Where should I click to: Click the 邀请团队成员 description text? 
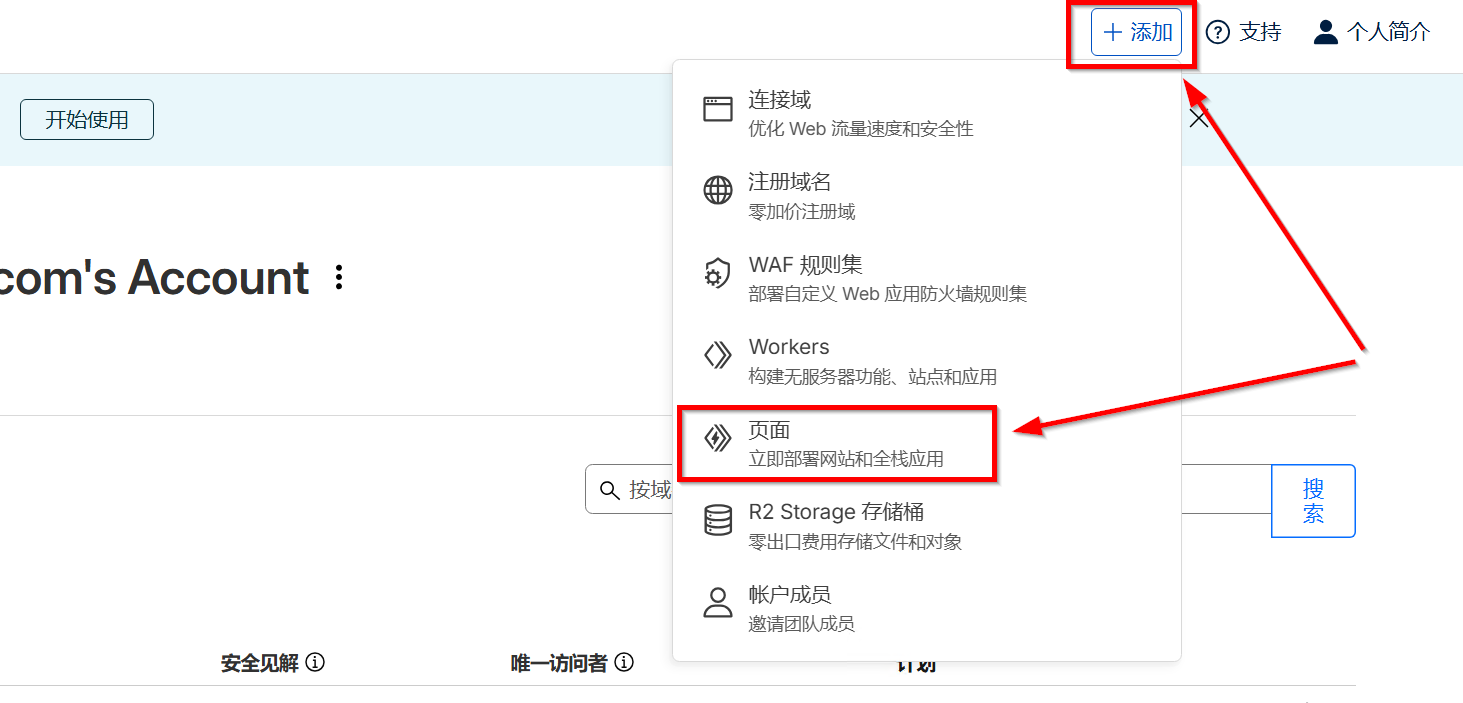pos(802,624)
